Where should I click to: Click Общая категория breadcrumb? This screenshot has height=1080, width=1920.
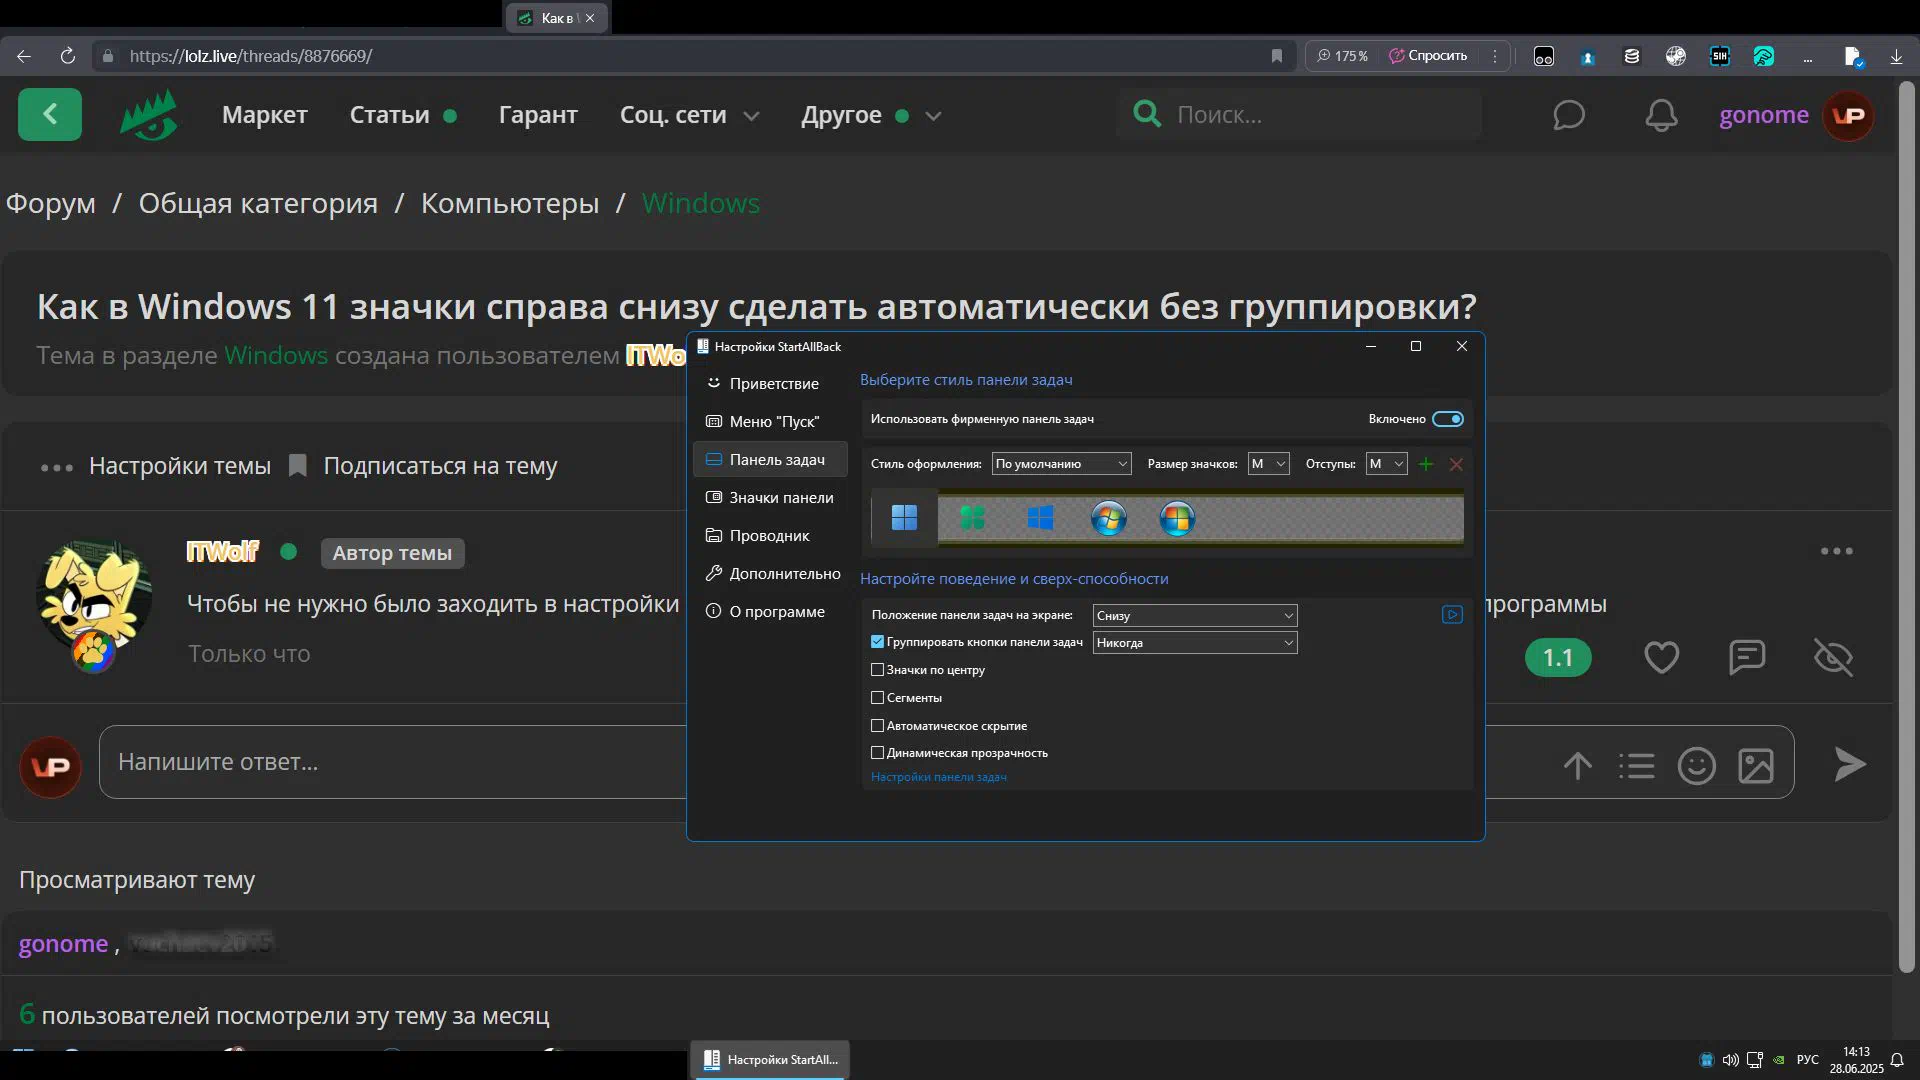click(x=258, y=203)
